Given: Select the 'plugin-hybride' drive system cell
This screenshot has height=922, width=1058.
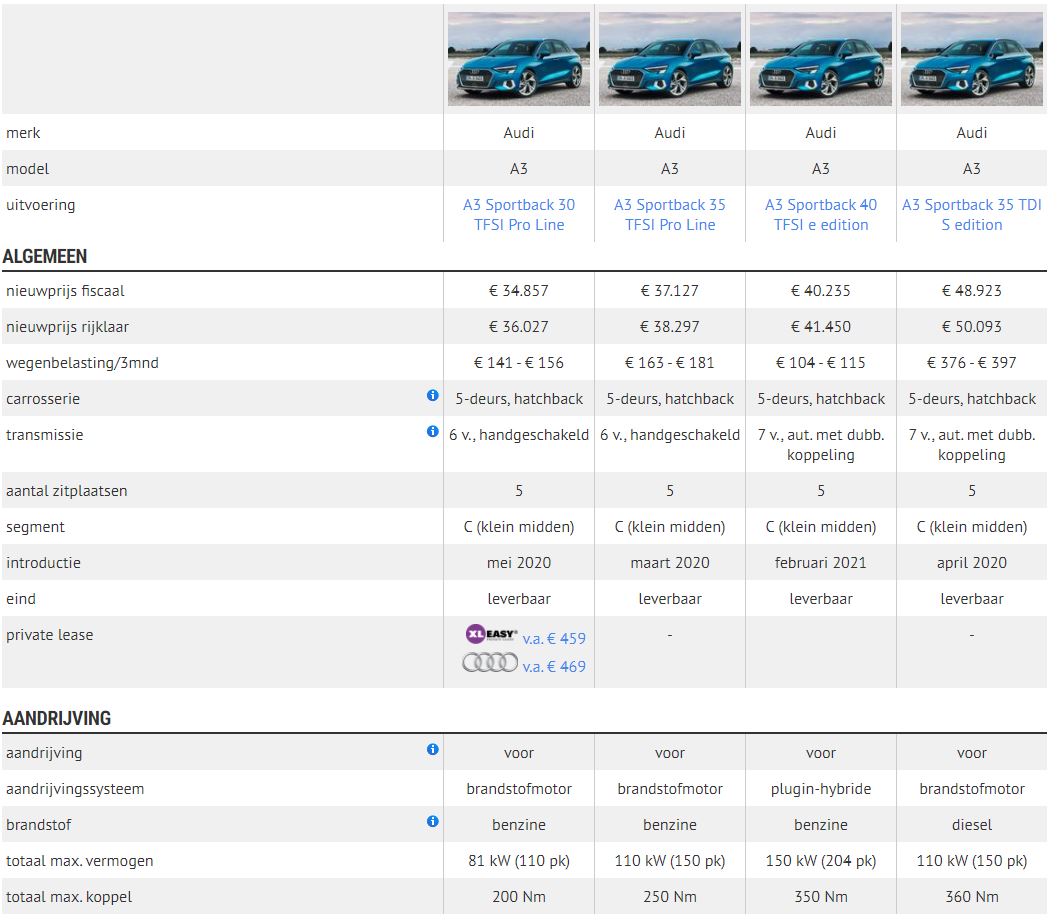Looking at the screenshot, I should coord(821,789).
